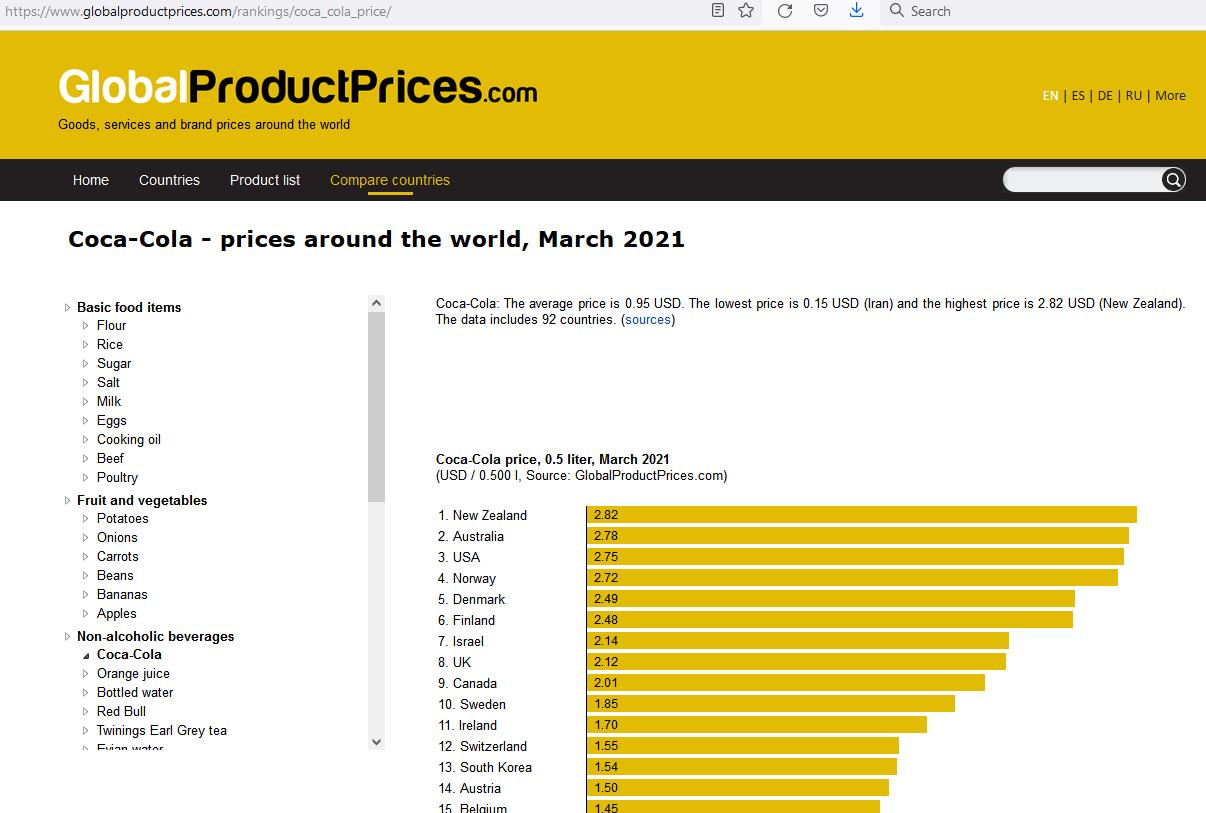Select Orange juice in the category tree
The width and height of the screenshot is (1206, 813).
point(133,673)
